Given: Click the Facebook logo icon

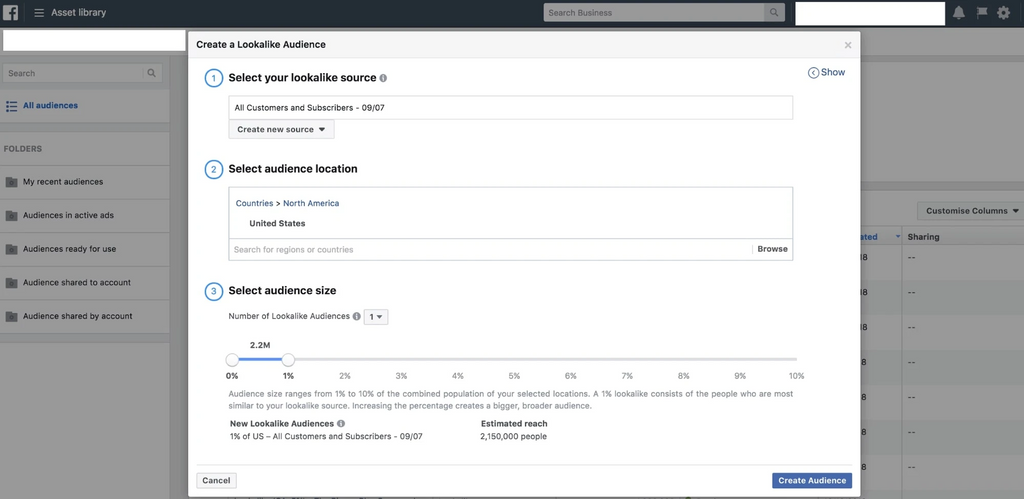Looking at the screenshot, I should [x=11, y=13].
